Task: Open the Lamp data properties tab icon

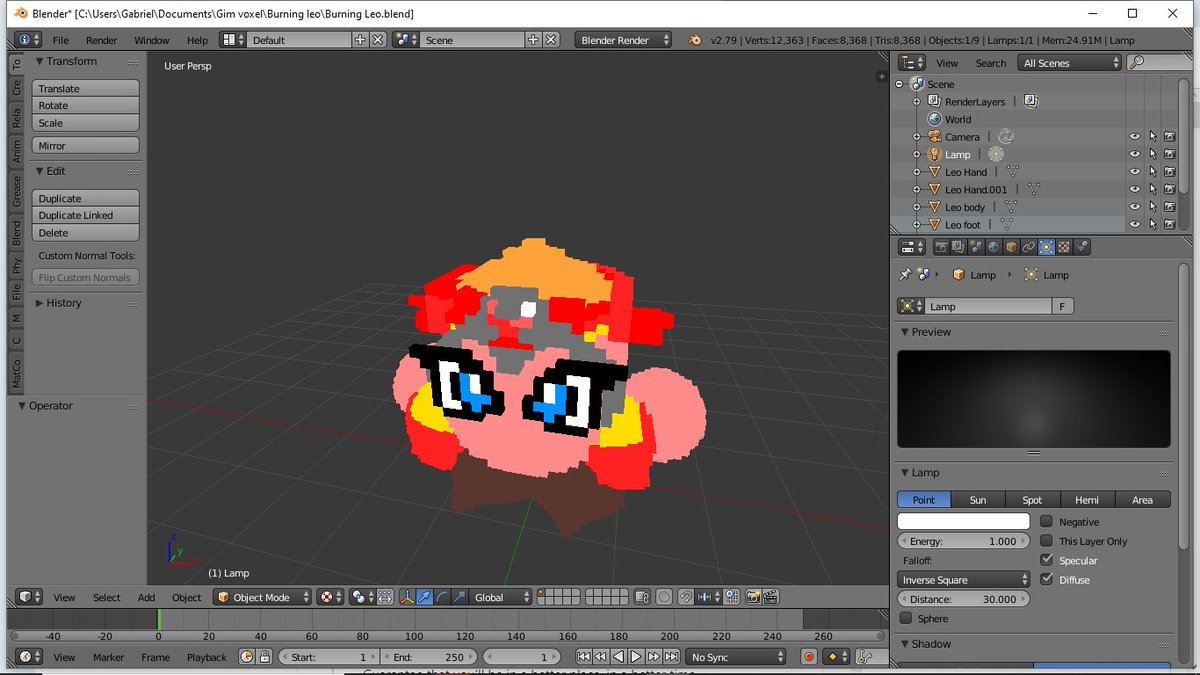Action: (x=1046, y=247)
